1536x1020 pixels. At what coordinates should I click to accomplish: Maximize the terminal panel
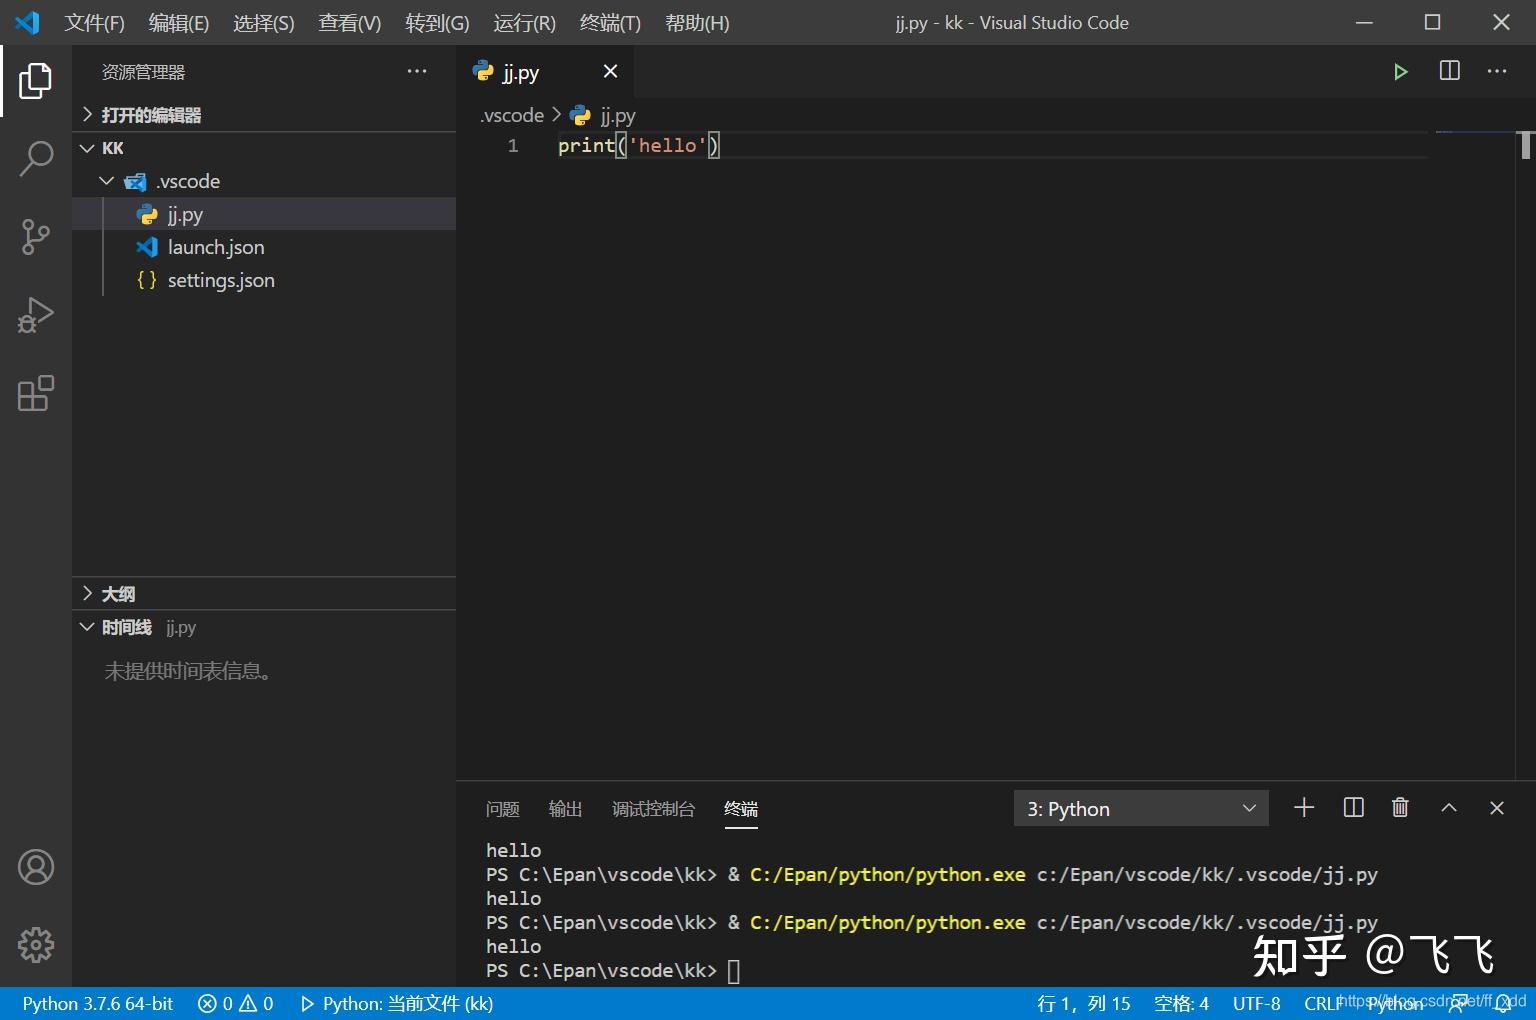click(x=1448, y=807)
